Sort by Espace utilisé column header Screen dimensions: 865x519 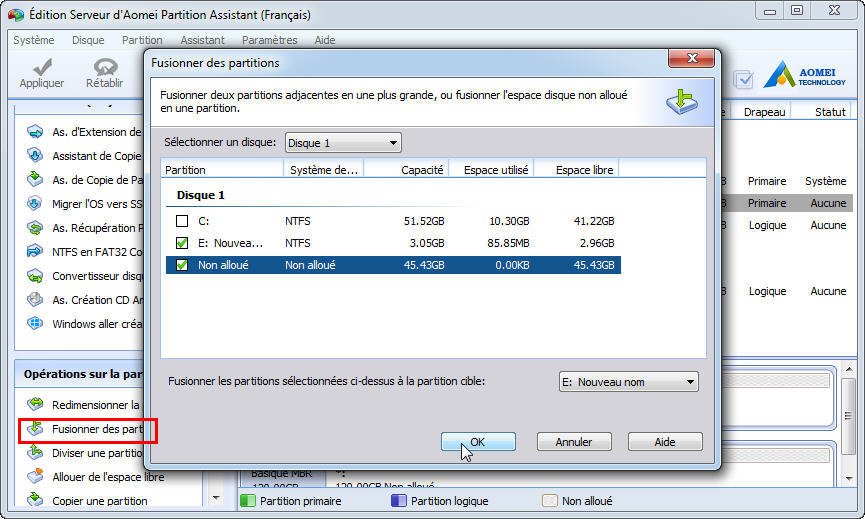coord(493,170)
